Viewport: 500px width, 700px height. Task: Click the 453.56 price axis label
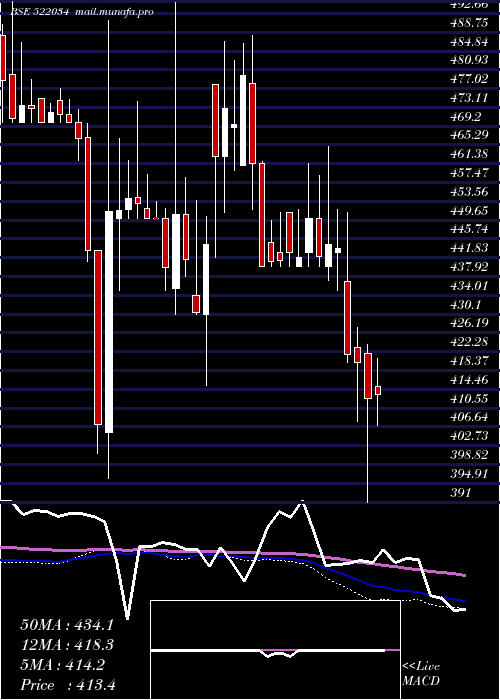click(470, 192)
